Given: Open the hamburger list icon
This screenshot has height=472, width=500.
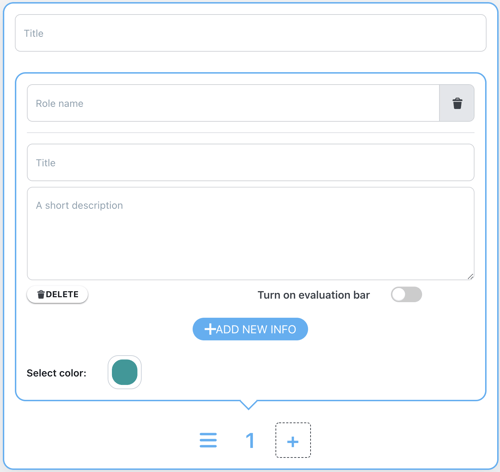Looking at the screenshot, I should coord(208,440).
